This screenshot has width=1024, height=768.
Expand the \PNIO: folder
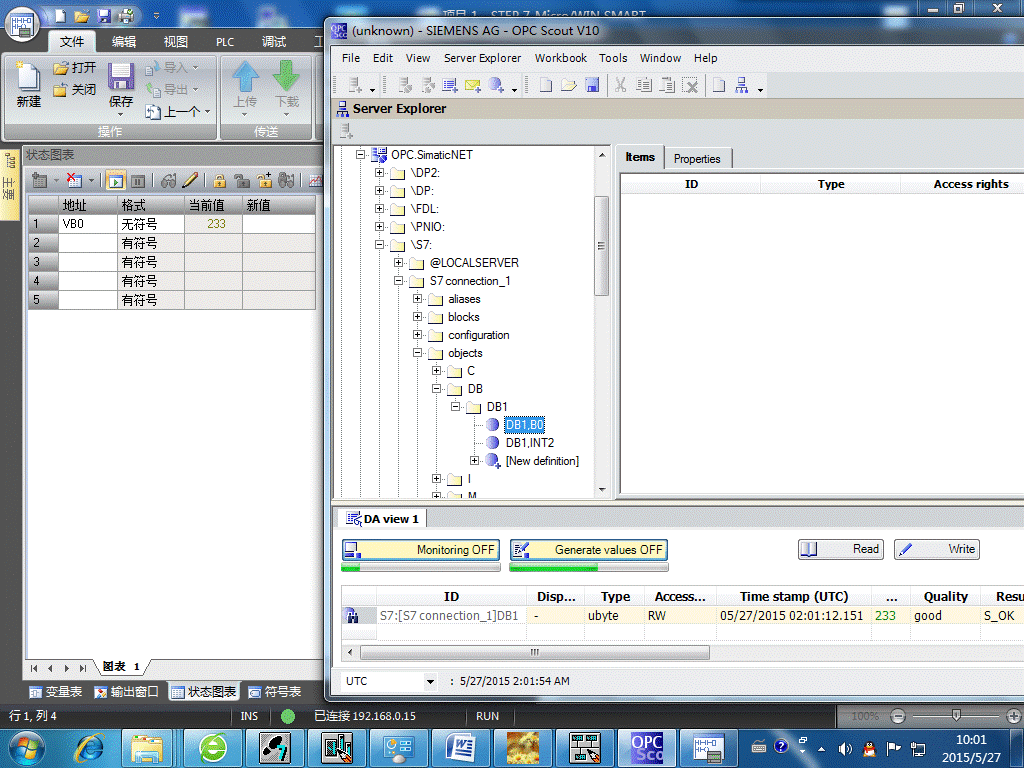pyautogui.click(x=379, y=227)
